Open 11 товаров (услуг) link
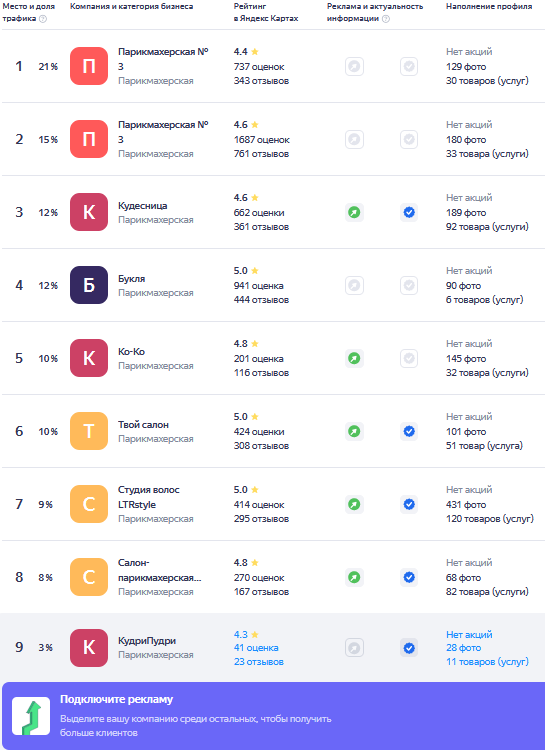This screenshot has height=750, width=545. tap(487, 662)
